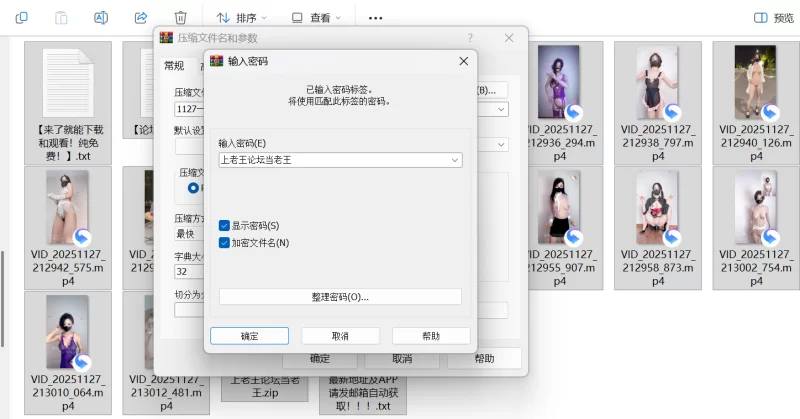Image resolution: width=800 pixels, height=419 pixels.
Task: Click the Copy icon in Explorer toolbar
Action: point(21,18)
